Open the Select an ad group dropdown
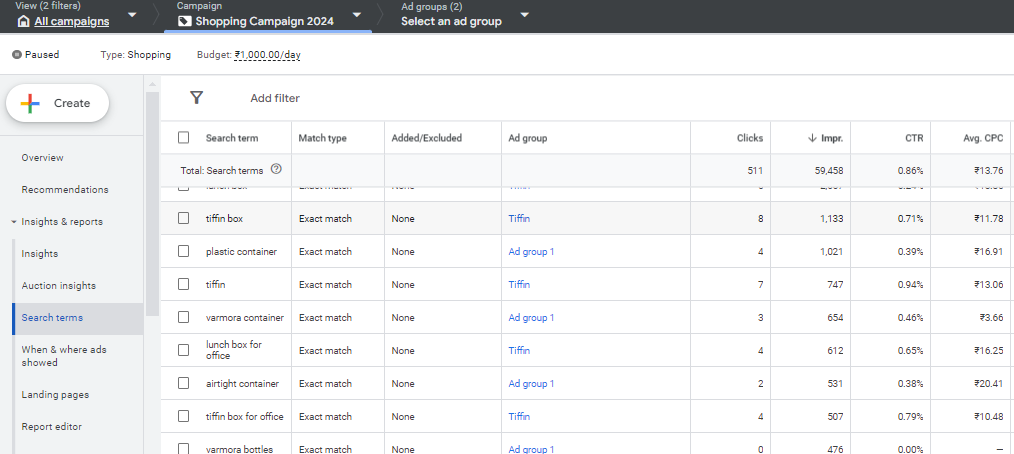The height and width of the screenshot is (454, 1014). pos(525,15)
